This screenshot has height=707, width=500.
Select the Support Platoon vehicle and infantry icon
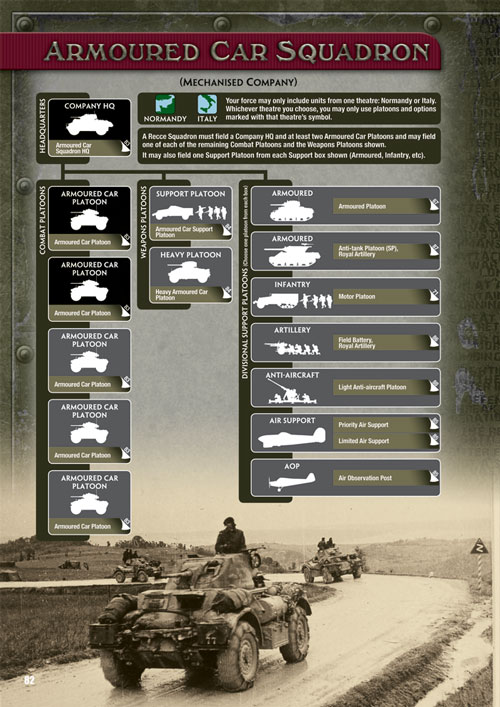coord(189,213)
